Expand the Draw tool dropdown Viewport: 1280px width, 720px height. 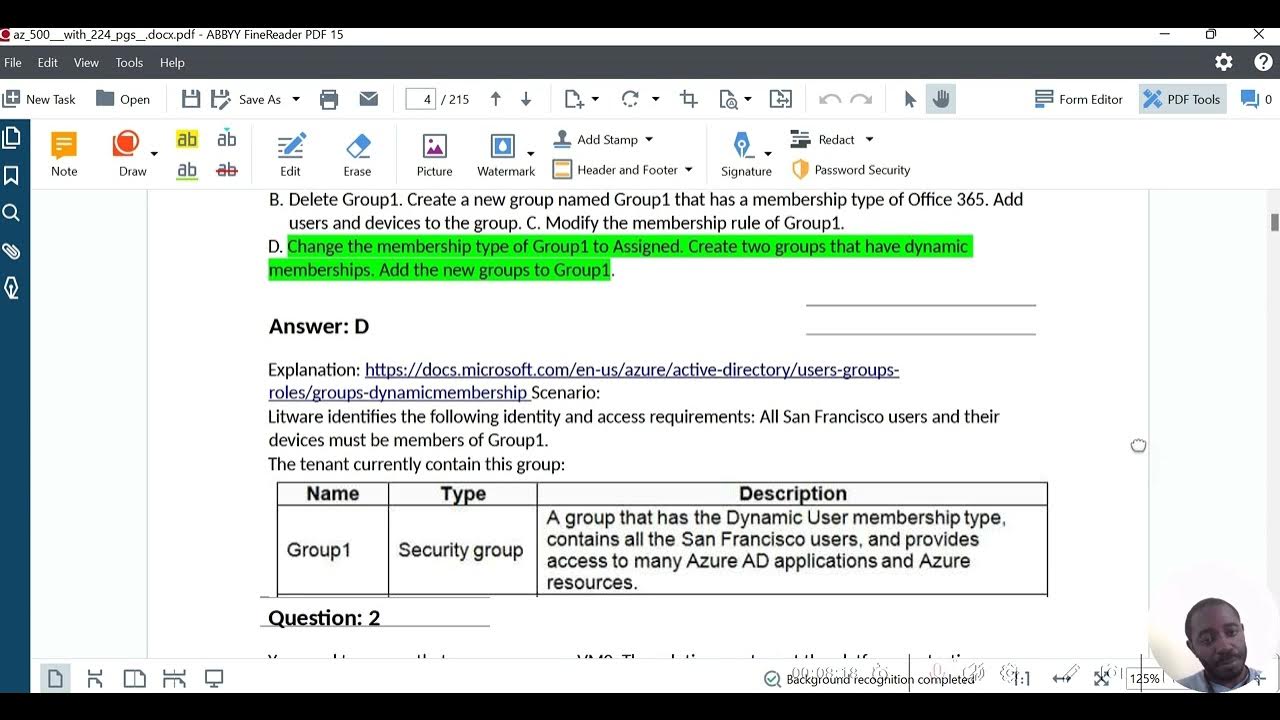pos(154,154)
